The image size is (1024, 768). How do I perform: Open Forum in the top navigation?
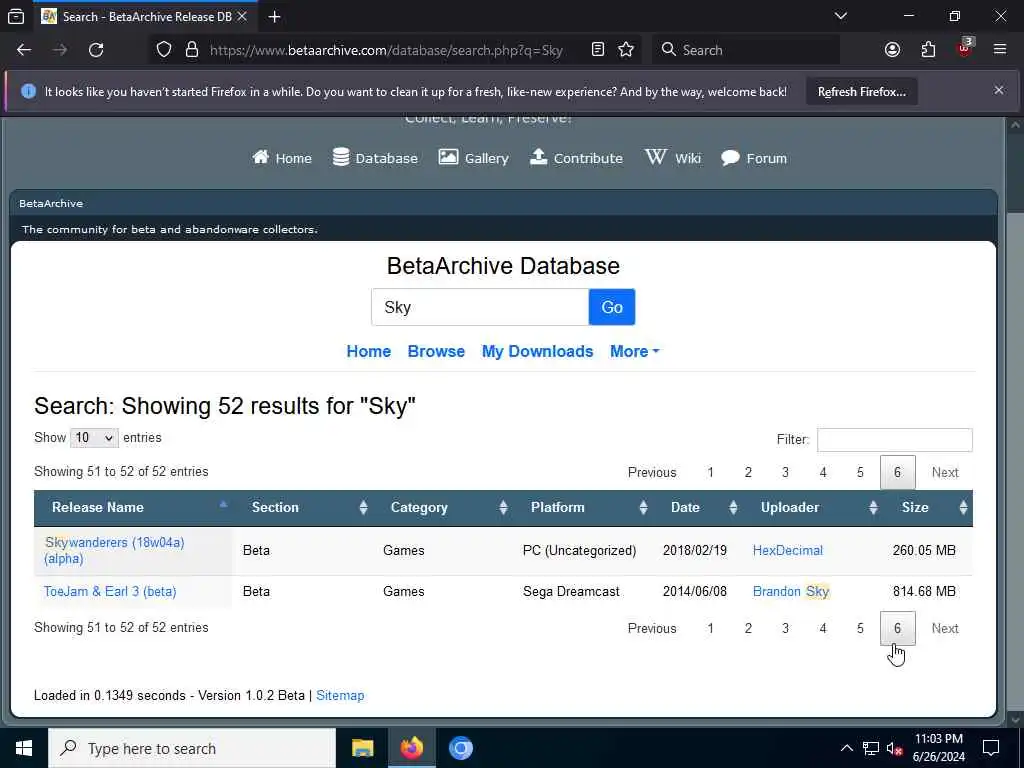(x=754, y=158)
